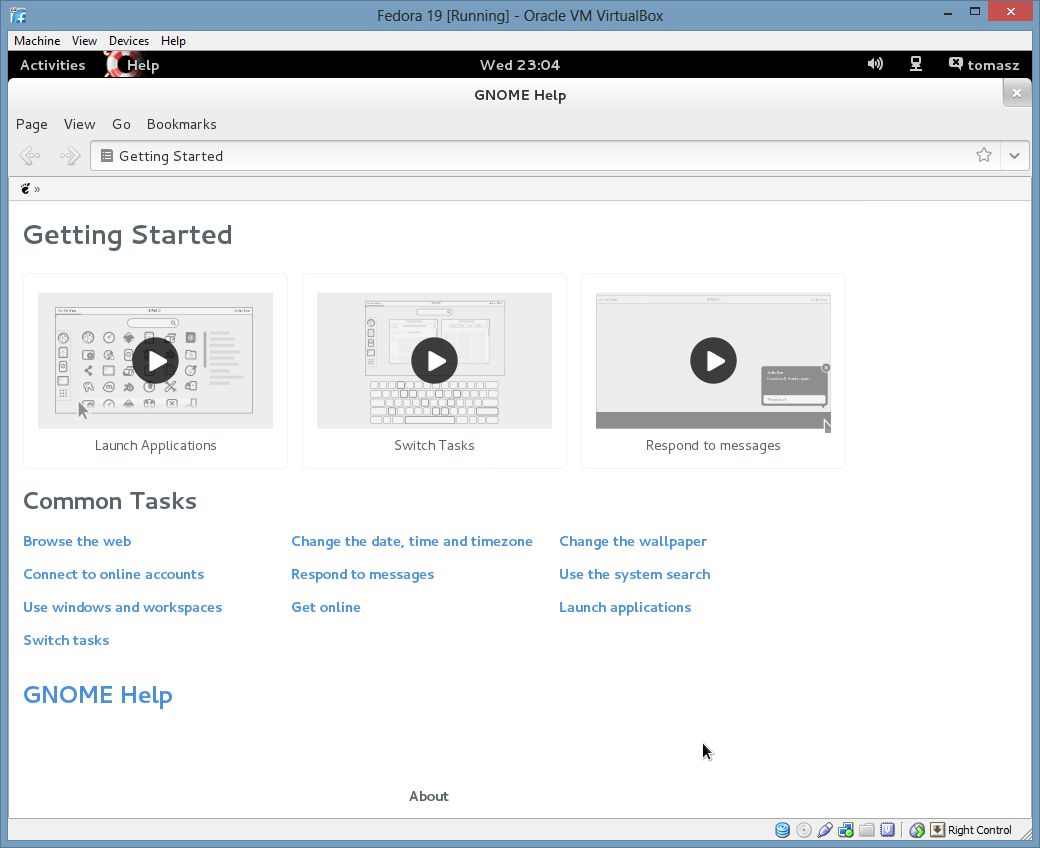The image size is (1040, 848).
Task: Open the Go menu
Action: coord(121,124)
